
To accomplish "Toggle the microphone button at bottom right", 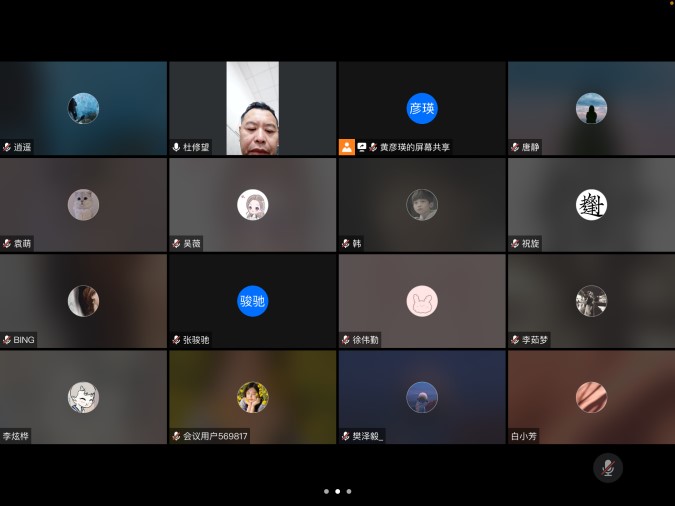I will pos(607,467).
